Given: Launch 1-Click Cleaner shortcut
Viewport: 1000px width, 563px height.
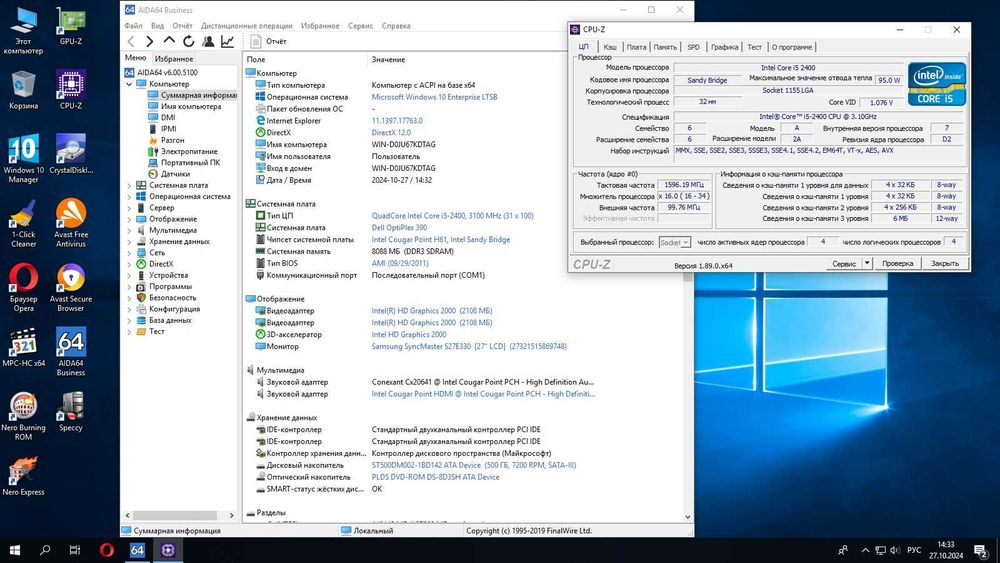Looking at the screenshot, I should [24, 223].
